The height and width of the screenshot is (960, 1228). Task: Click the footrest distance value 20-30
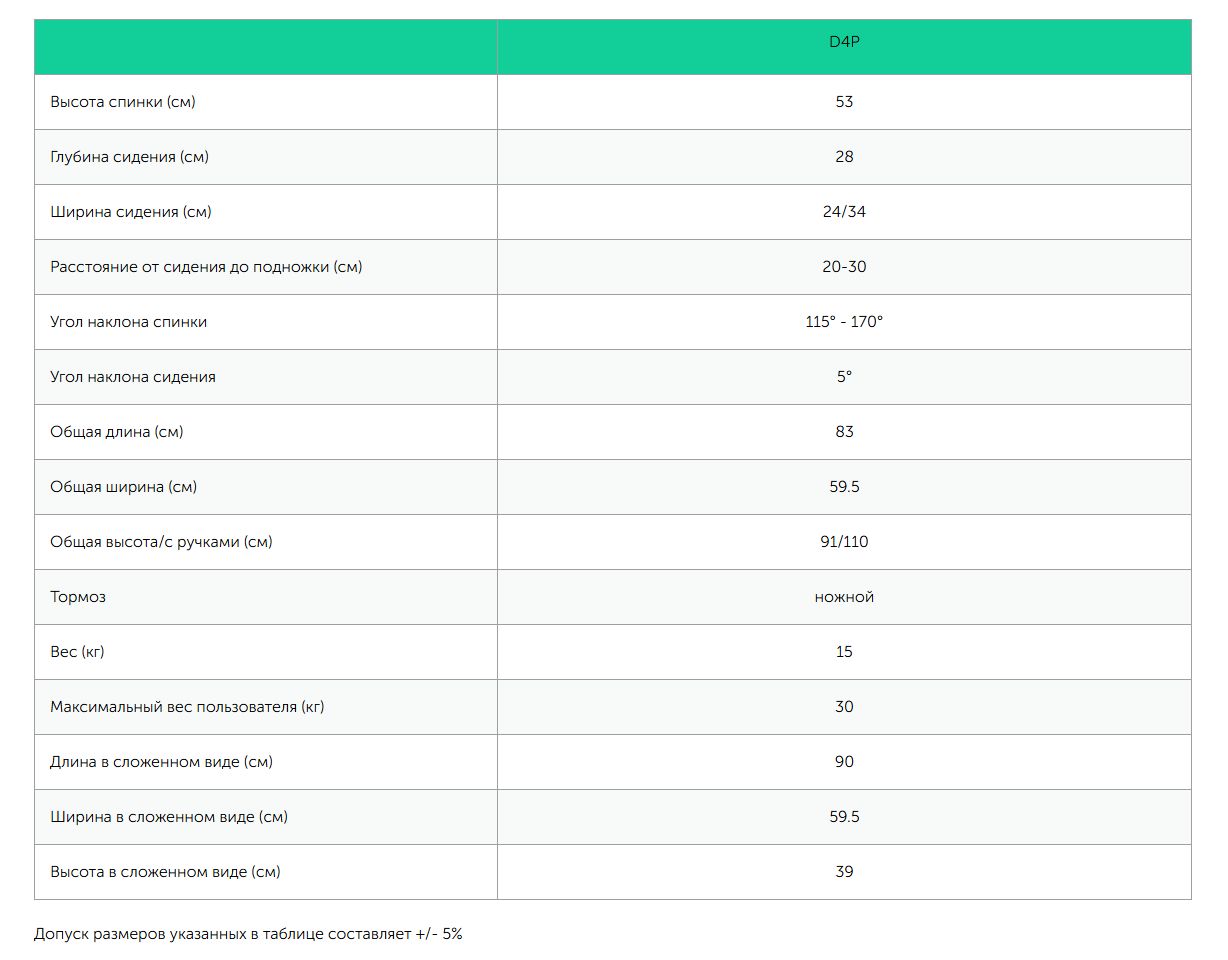coord(844,267)
